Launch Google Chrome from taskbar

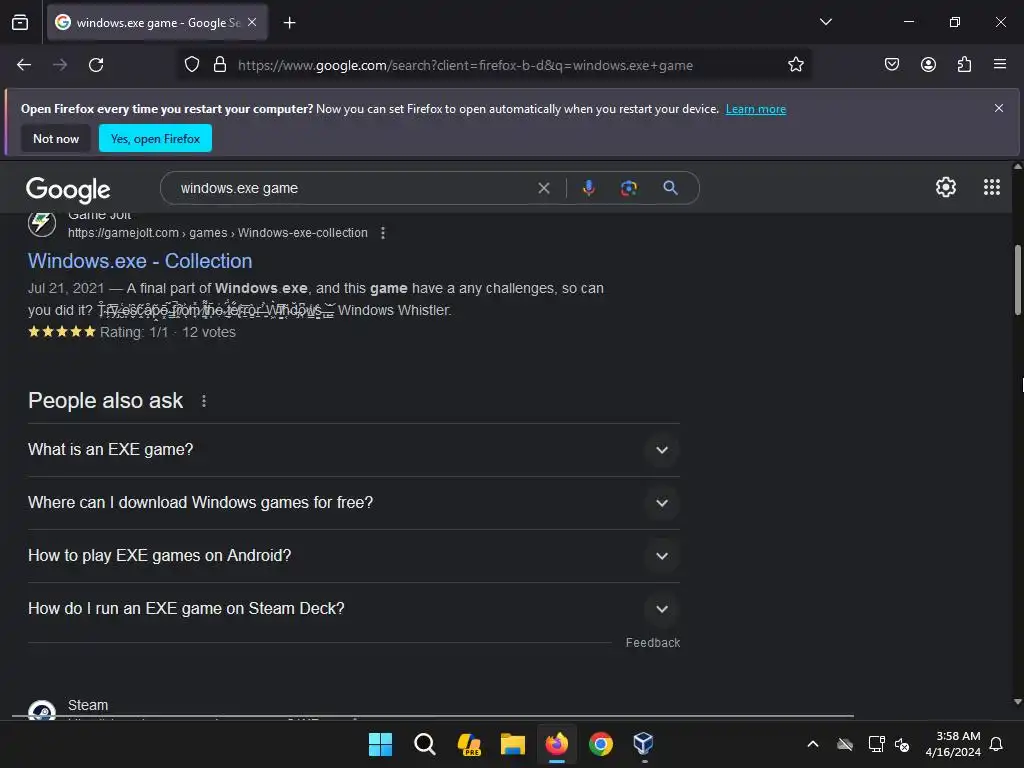[x=600, y=744]
